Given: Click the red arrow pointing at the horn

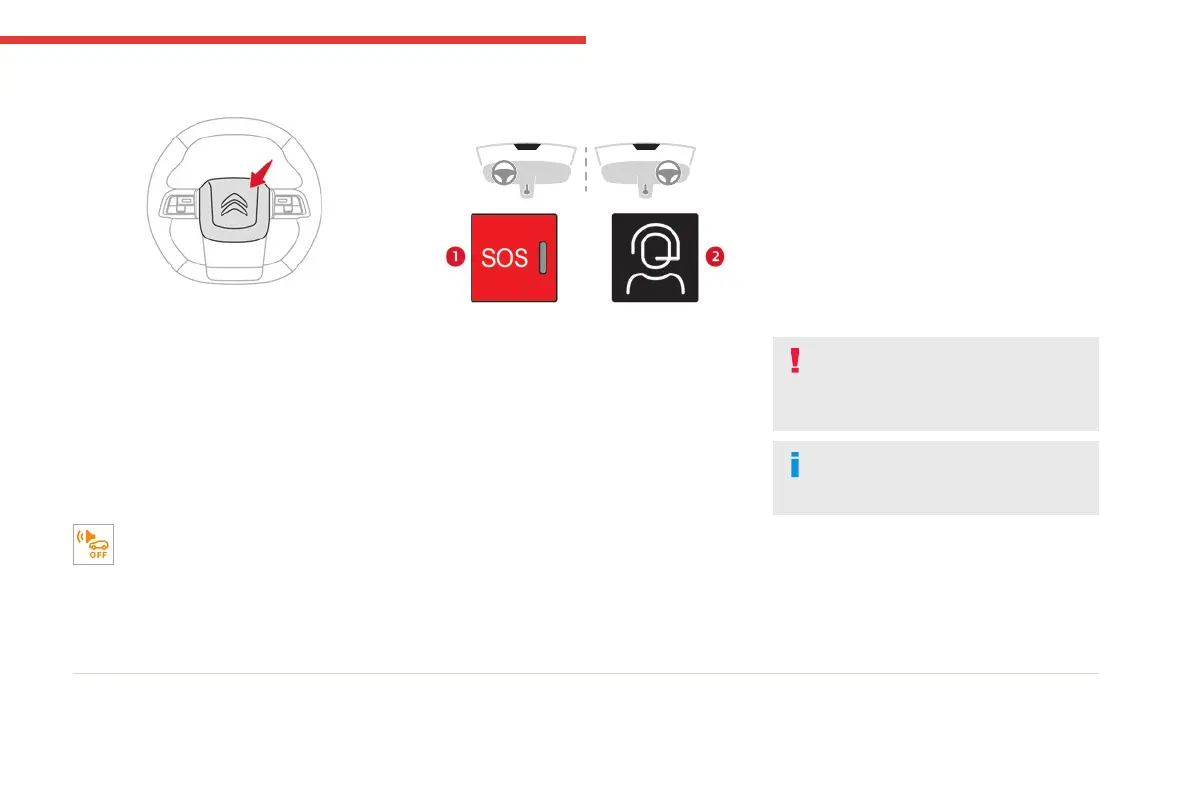Looking at the screenshot, I should coord(261,174).
